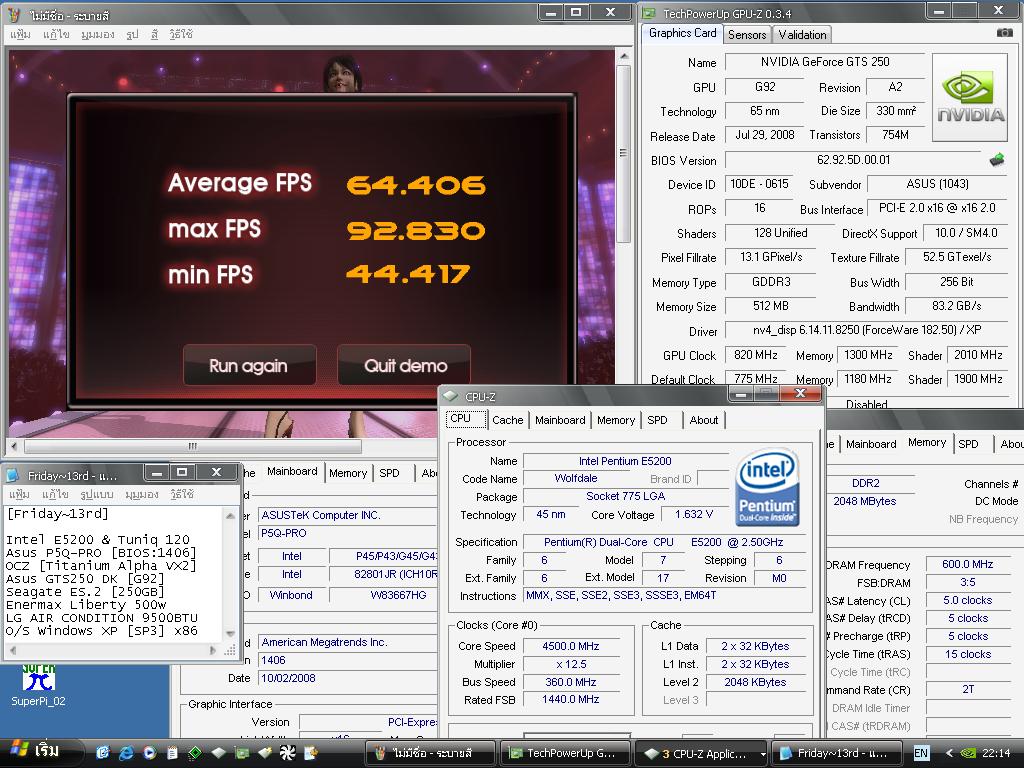Click the last quick launch paint icon
The image size is (1024, 768).
(311, 753)
